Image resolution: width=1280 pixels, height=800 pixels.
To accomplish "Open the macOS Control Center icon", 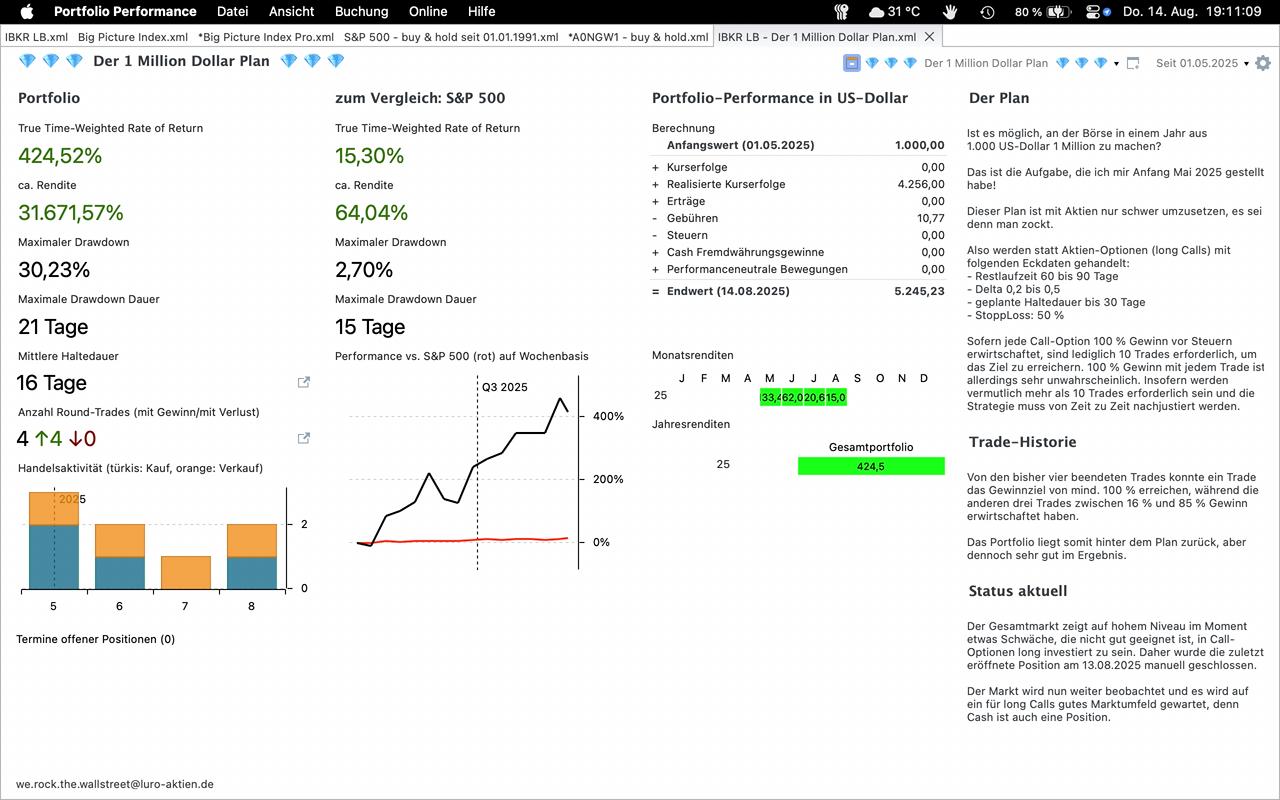I will tap(1098, 12).
